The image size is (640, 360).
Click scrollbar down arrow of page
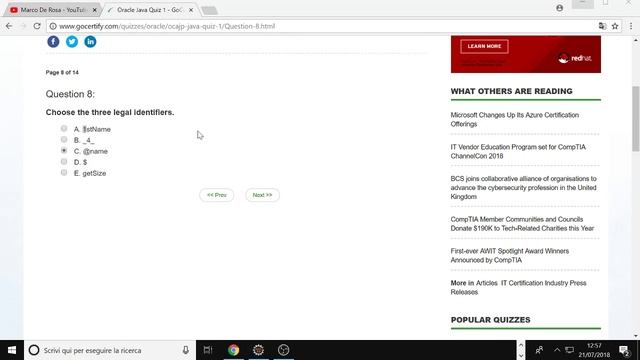coord(636,336)
